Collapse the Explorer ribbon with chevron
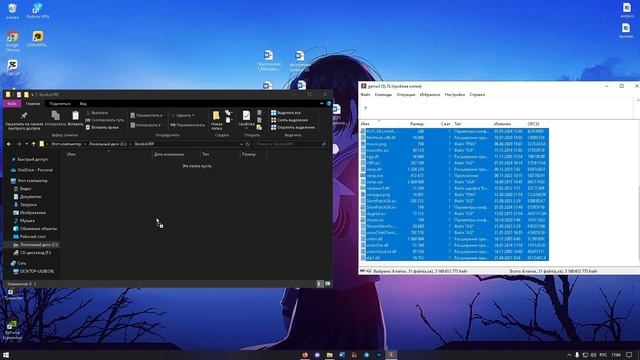 (x=322, y=104)
